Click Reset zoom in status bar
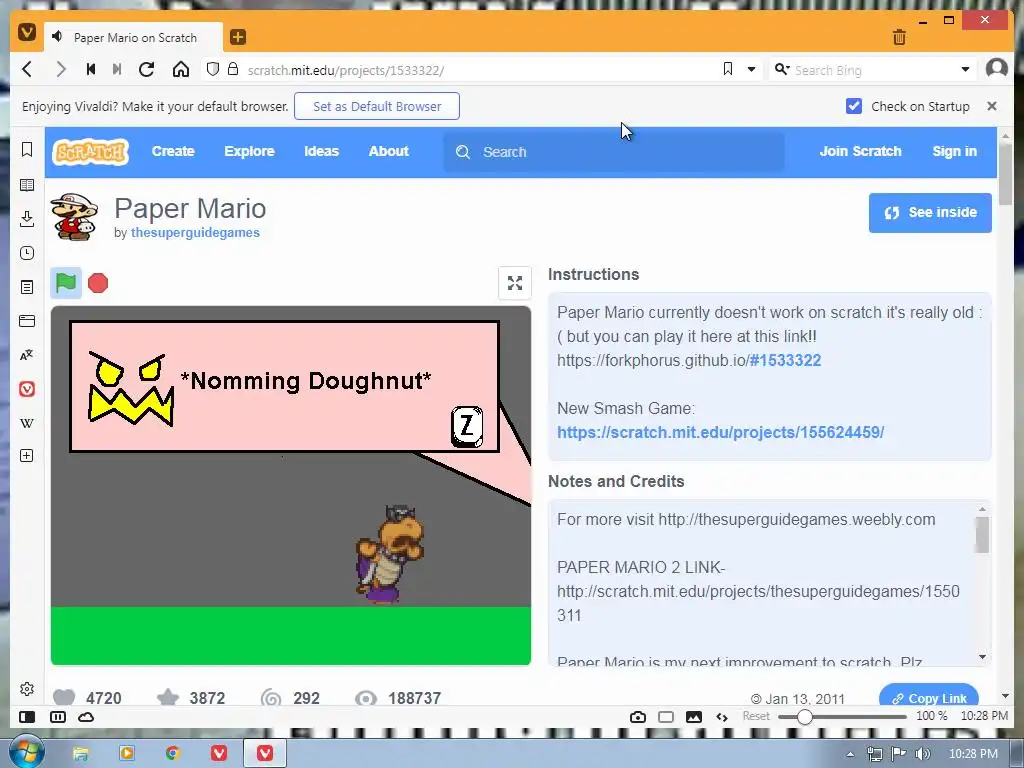The width and height of the screenshot is (1024, 768). (x=756, y=716)
